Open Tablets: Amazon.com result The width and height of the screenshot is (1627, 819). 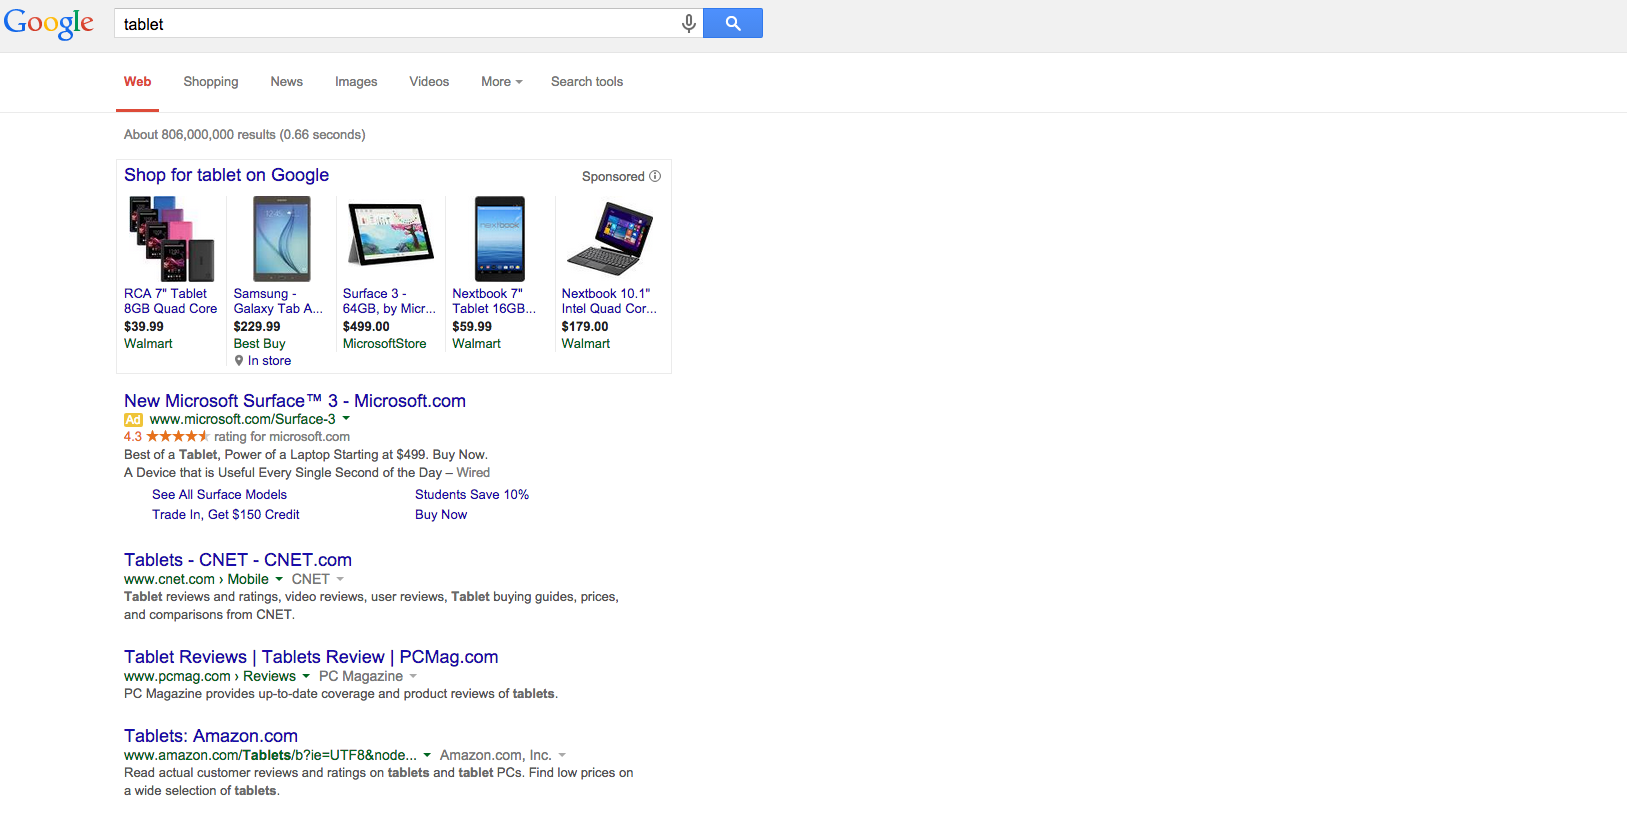pyautogui.click(x=211, y=736)
